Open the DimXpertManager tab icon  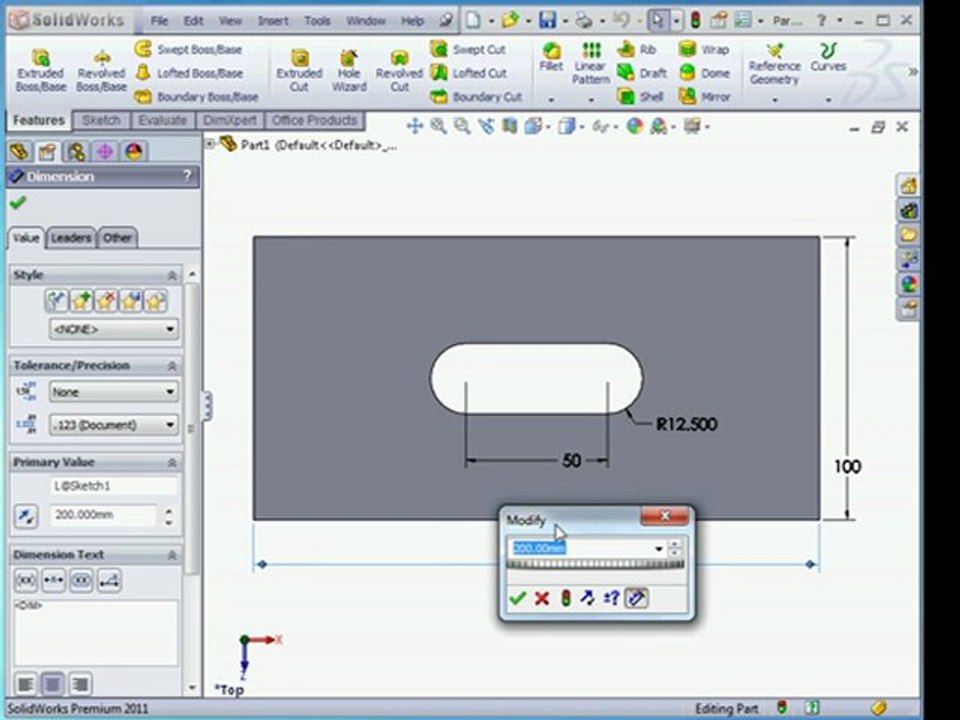click(x=105, y=151)
